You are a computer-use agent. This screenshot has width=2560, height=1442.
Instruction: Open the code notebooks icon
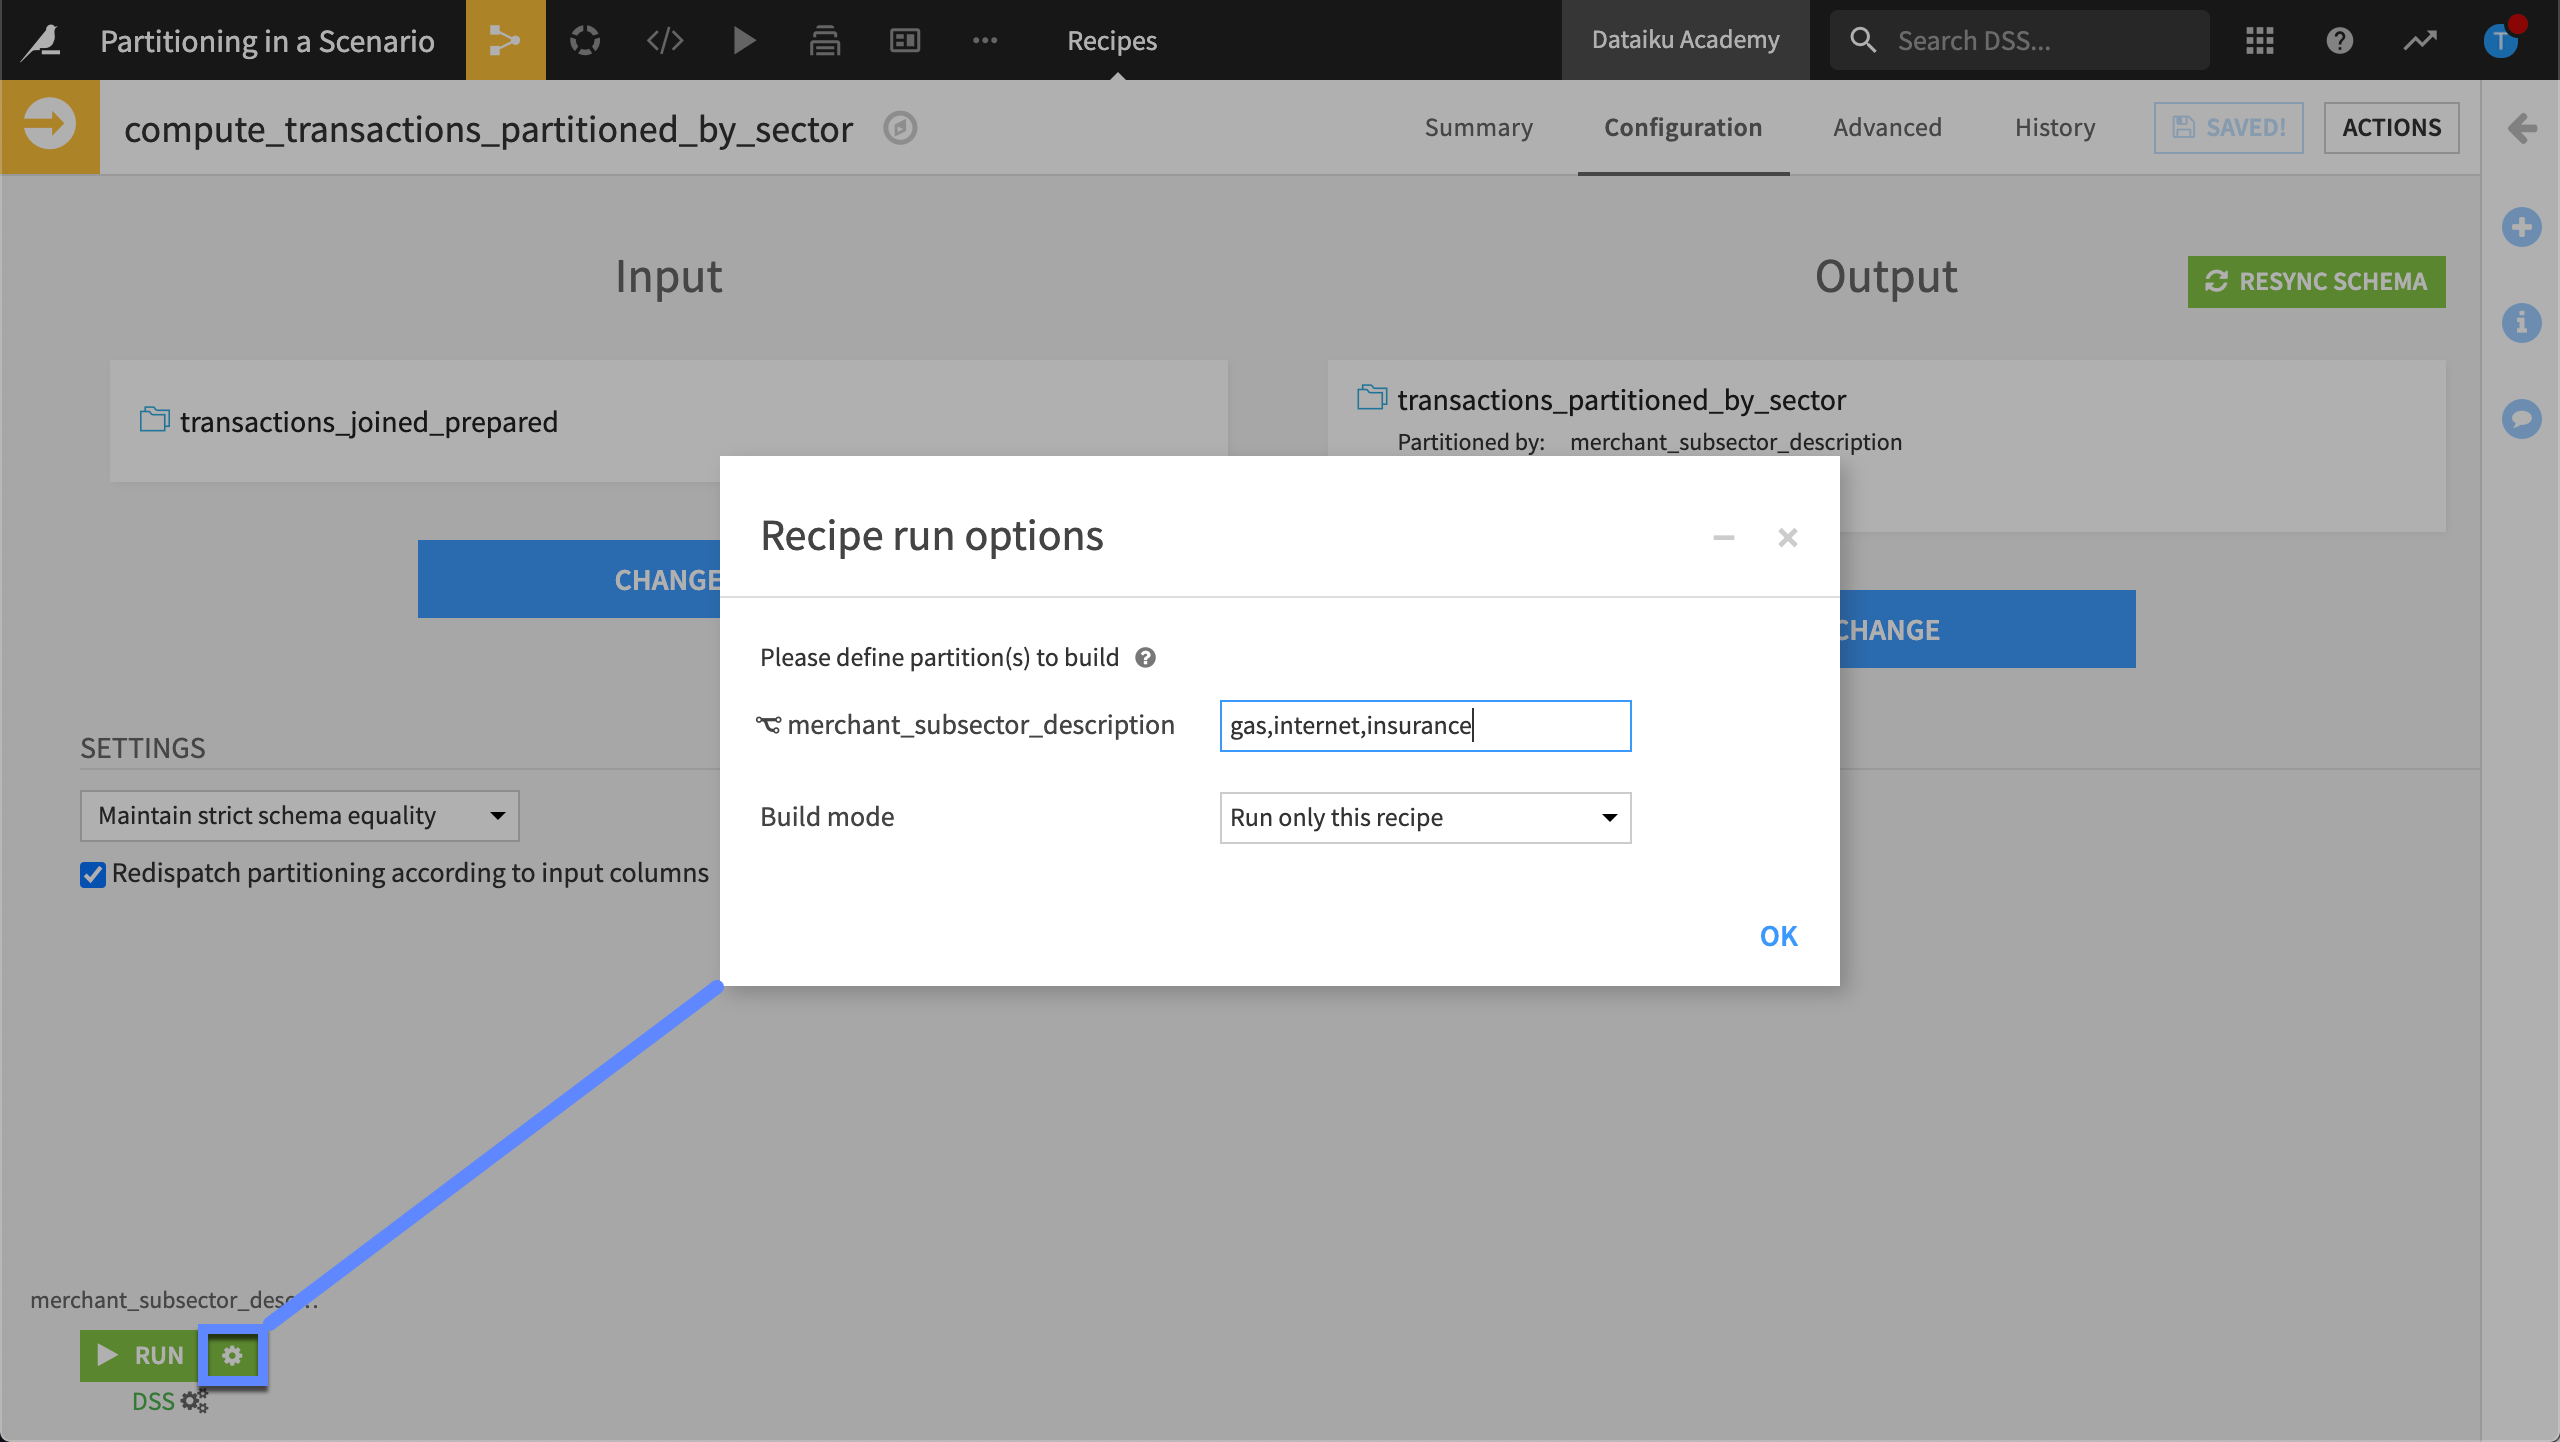(x=665, y=40)
